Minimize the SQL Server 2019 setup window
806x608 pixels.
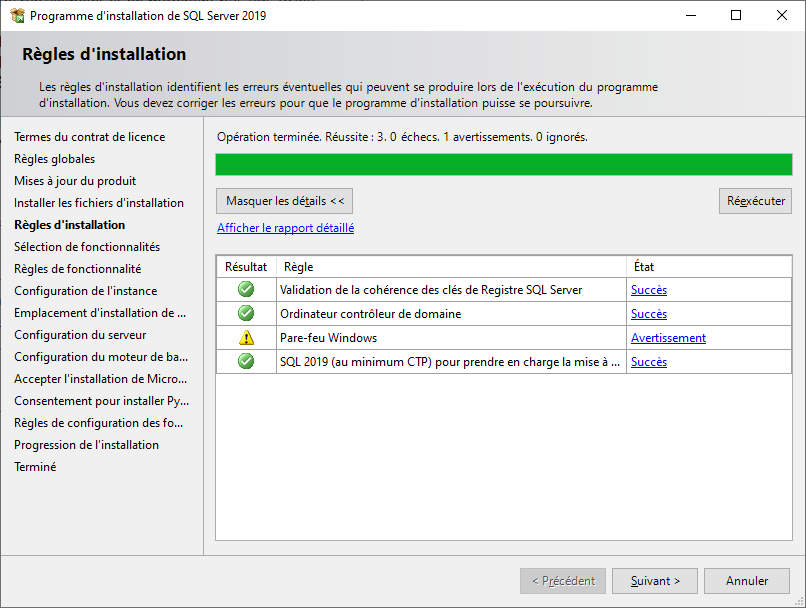(691, 15)
